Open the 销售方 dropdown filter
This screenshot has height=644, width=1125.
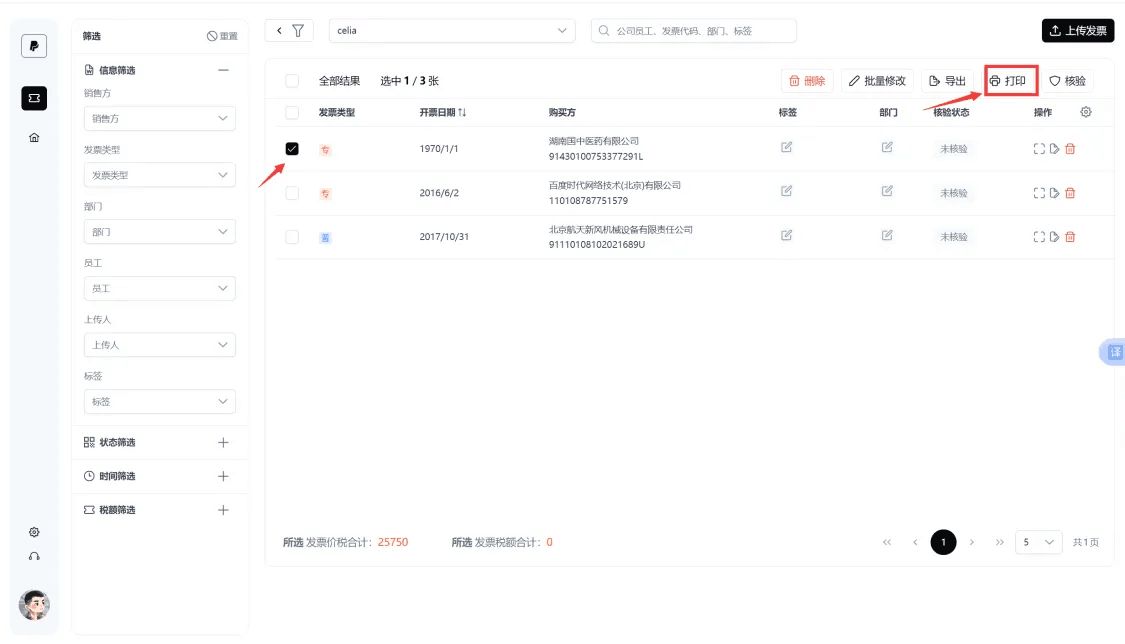159,118
